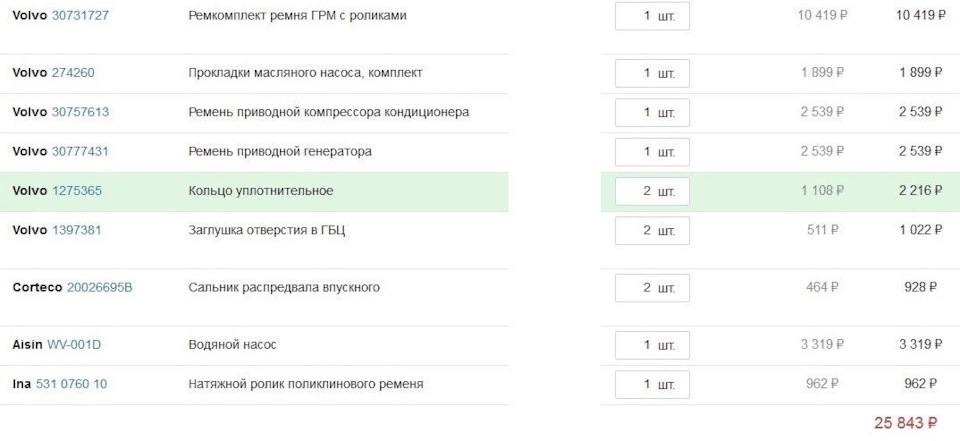Open part number link 30731727

coord(80,16)
